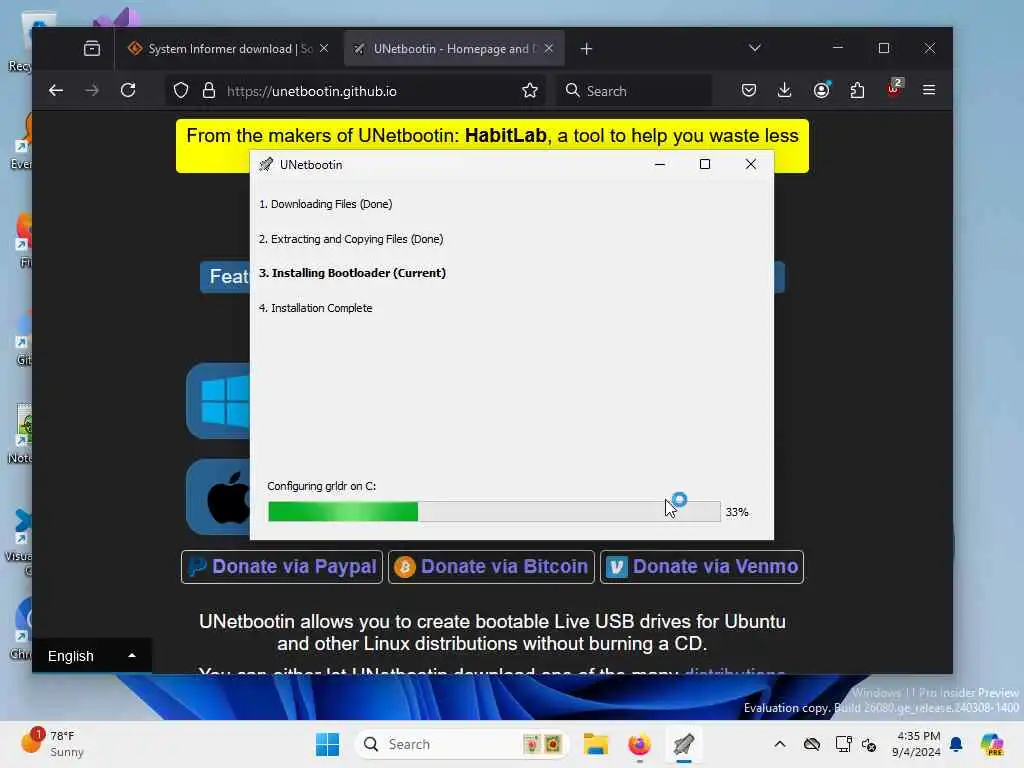Image resolution: width=1024 pixels, height=768 pixels.
Task: Click the Windows download icon on page
Action: pos(219,401)
